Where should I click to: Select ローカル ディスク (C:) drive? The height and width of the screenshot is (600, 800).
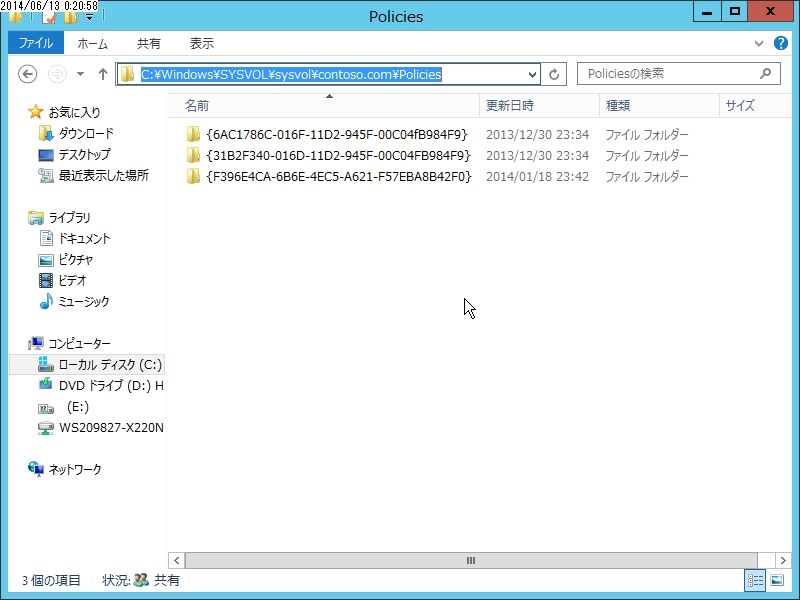click(110, 365)
